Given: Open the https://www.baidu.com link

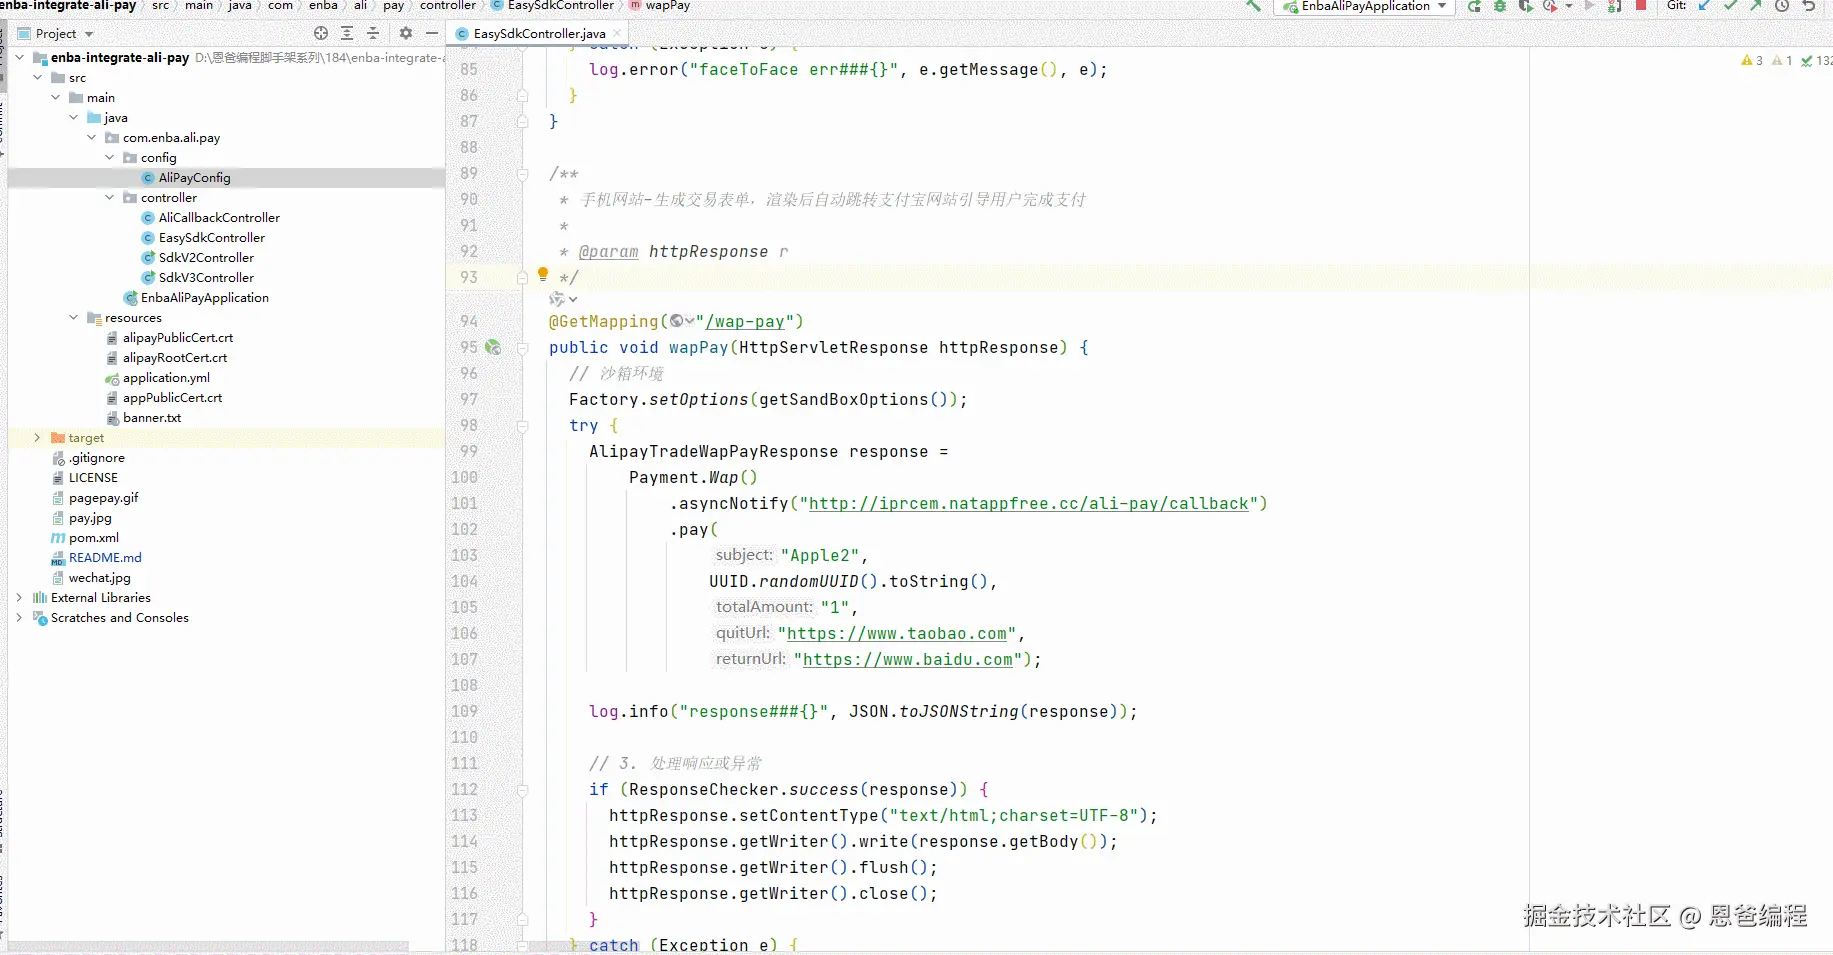Looking at the screenshot, I should pos(908,659).
